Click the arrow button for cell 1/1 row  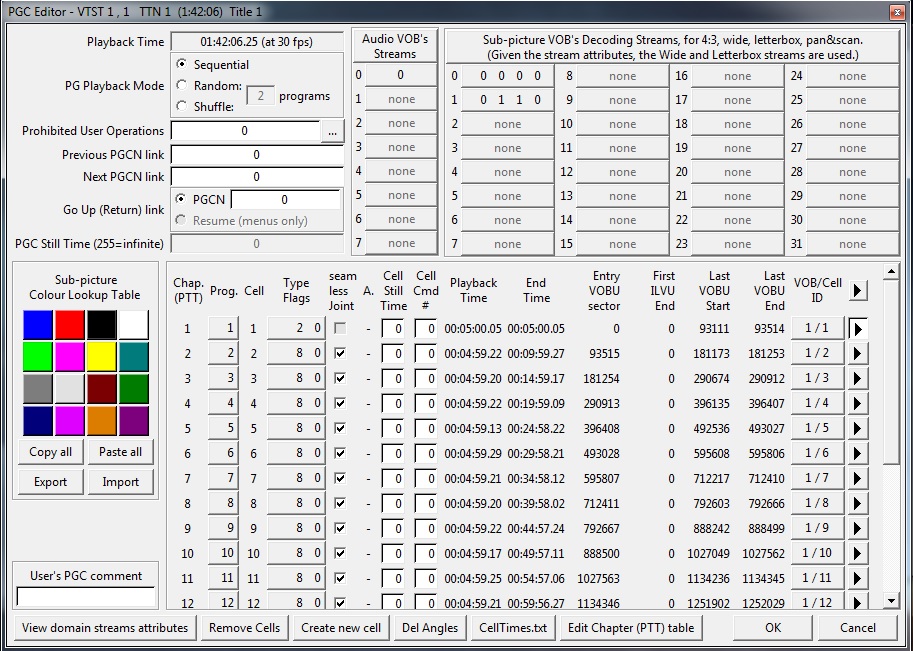pyautogui.click(x=857, y=328)
